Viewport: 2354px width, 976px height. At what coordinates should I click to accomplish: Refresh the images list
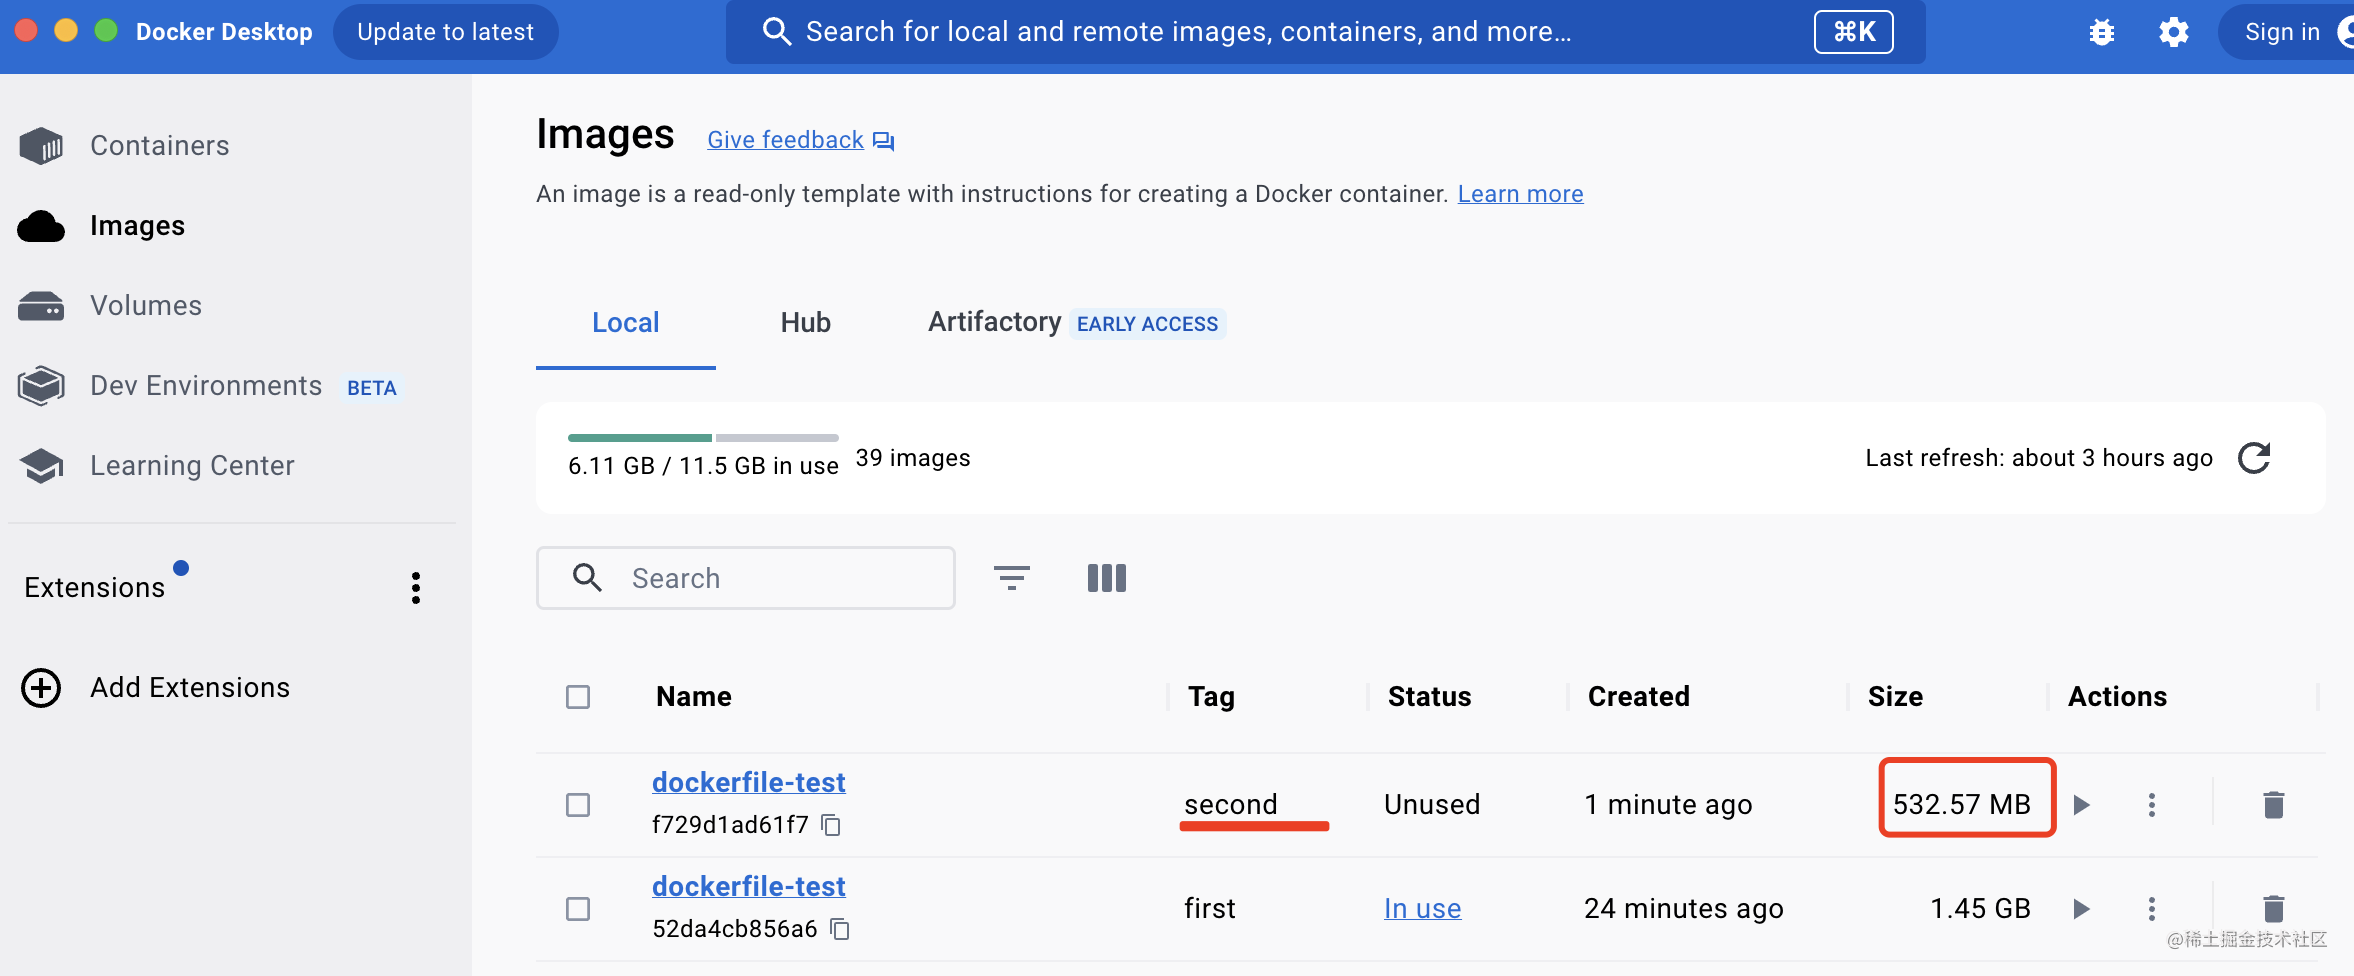click(x=2254, y=458)
